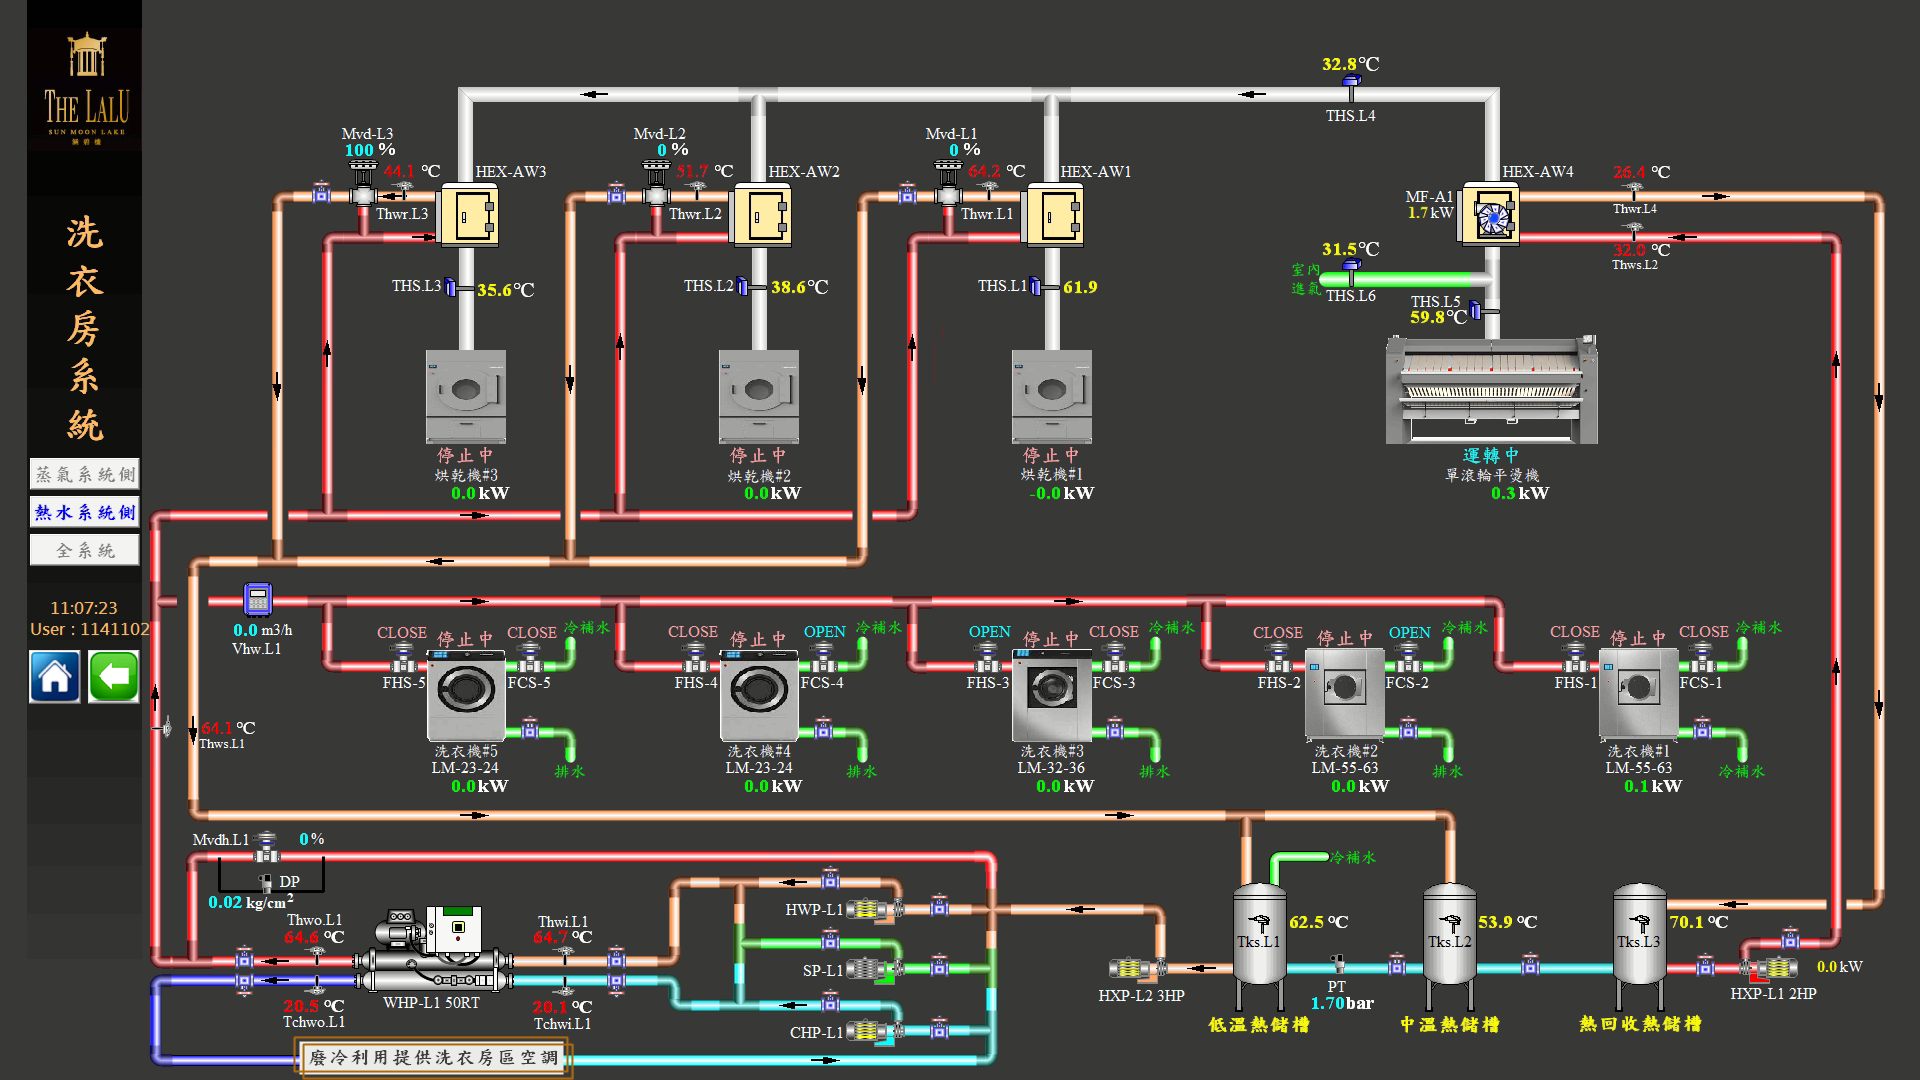Click the Vhw.L1 flow meter icon
1920x1080 pixels.
258,599
